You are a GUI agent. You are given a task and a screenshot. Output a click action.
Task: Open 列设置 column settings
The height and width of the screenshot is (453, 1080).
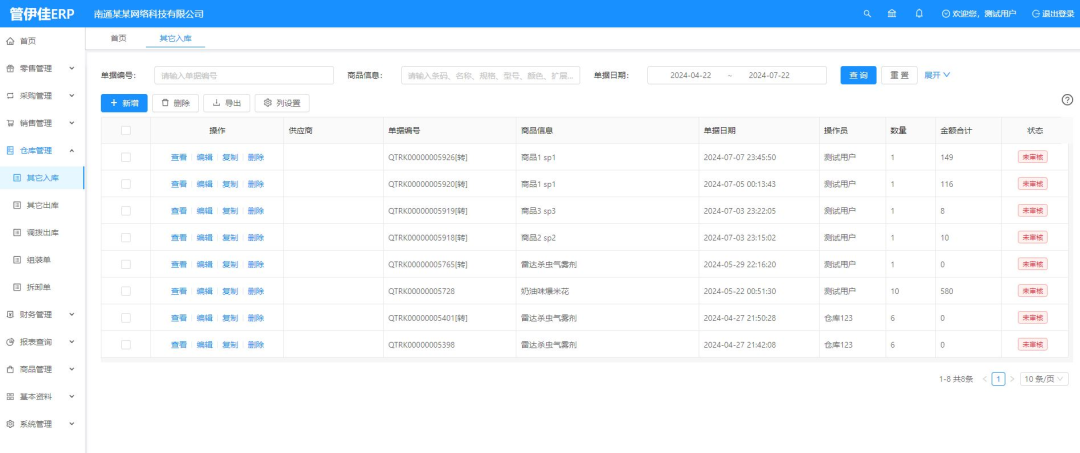[283, 103]
